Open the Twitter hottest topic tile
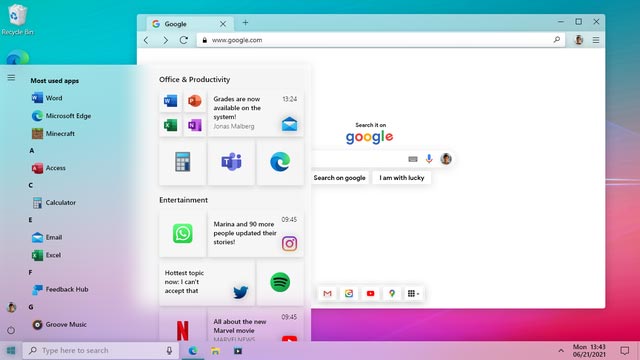640x360 pixels. [x=207, y=283]
